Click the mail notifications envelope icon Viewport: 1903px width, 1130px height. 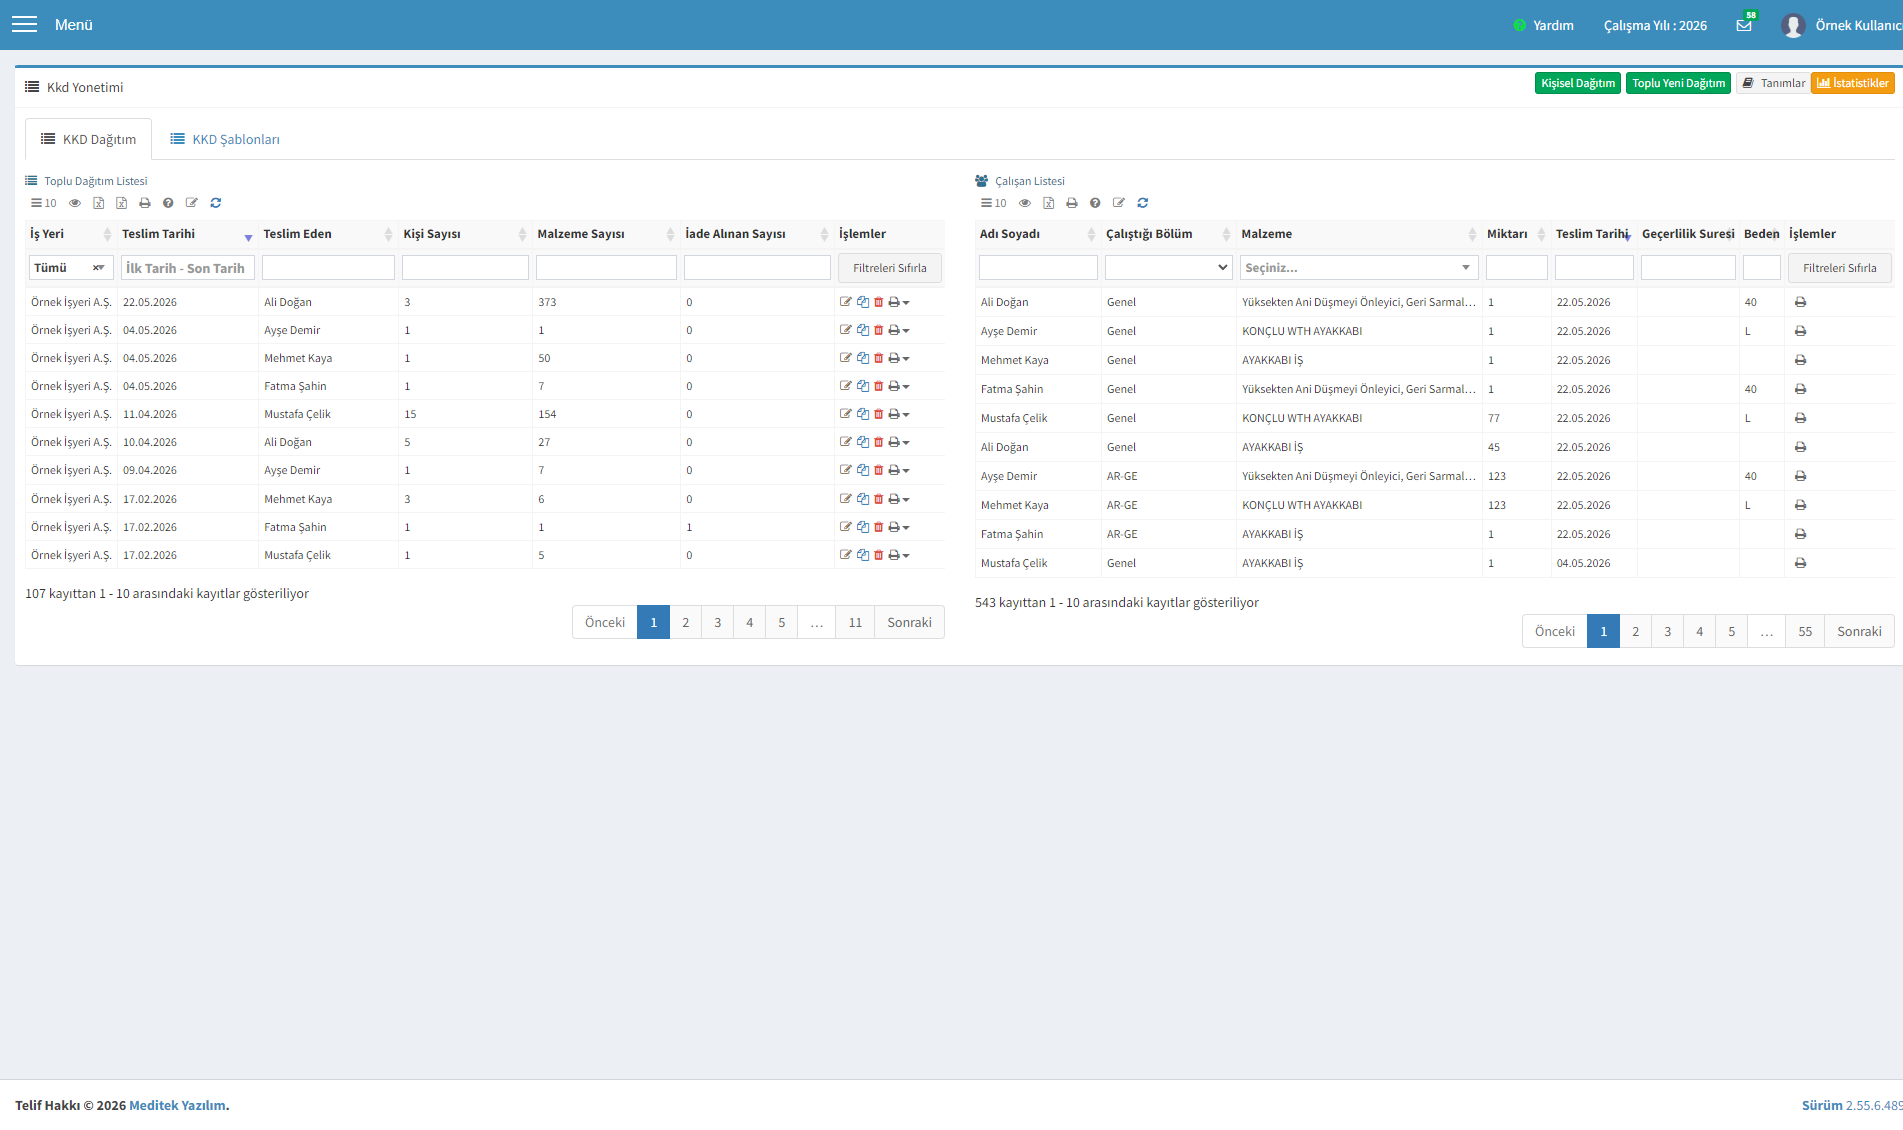1744,25
